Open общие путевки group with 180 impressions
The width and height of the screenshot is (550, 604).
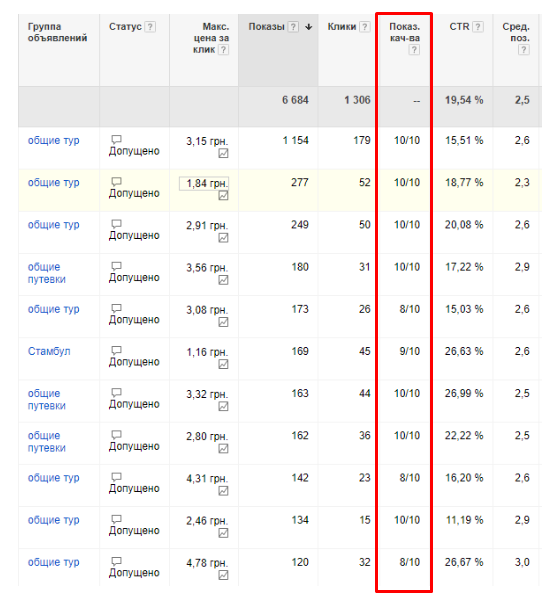coord(47,273)
